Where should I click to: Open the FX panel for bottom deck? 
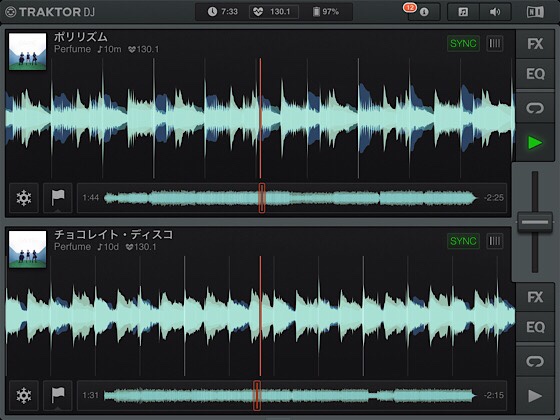tap(535, 297)
